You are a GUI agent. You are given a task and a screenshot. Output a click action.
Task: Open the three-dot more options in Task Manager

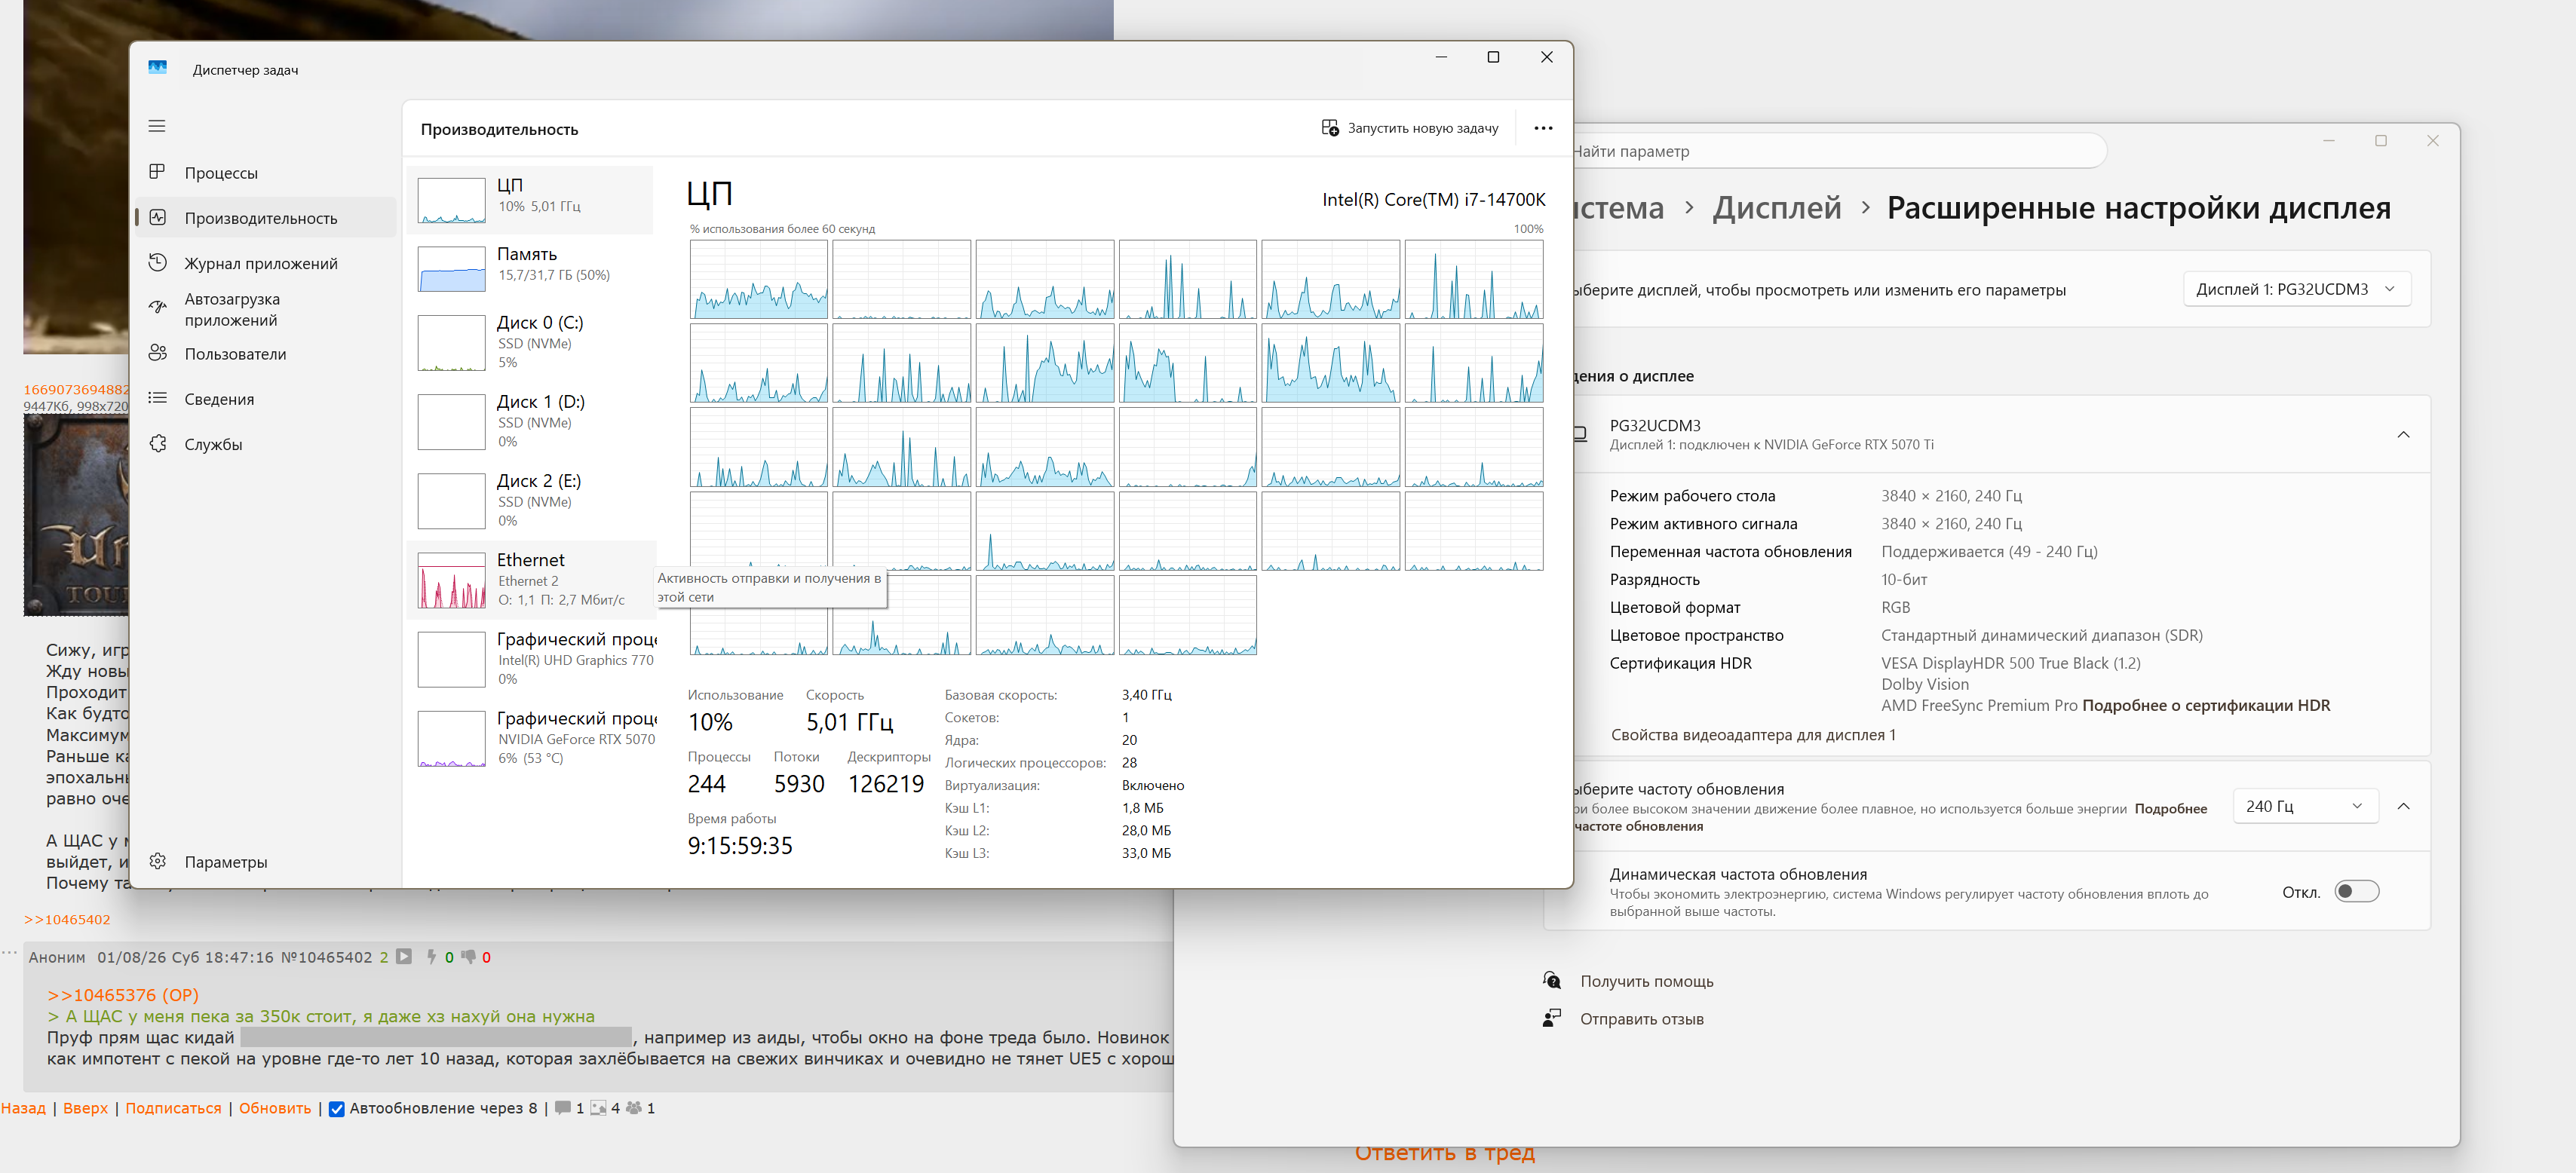point(1543,128)
